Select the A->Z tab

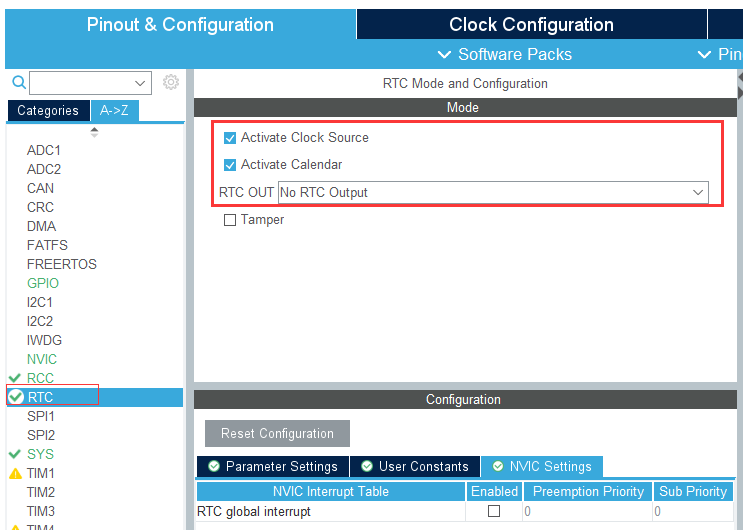point(114,110)
